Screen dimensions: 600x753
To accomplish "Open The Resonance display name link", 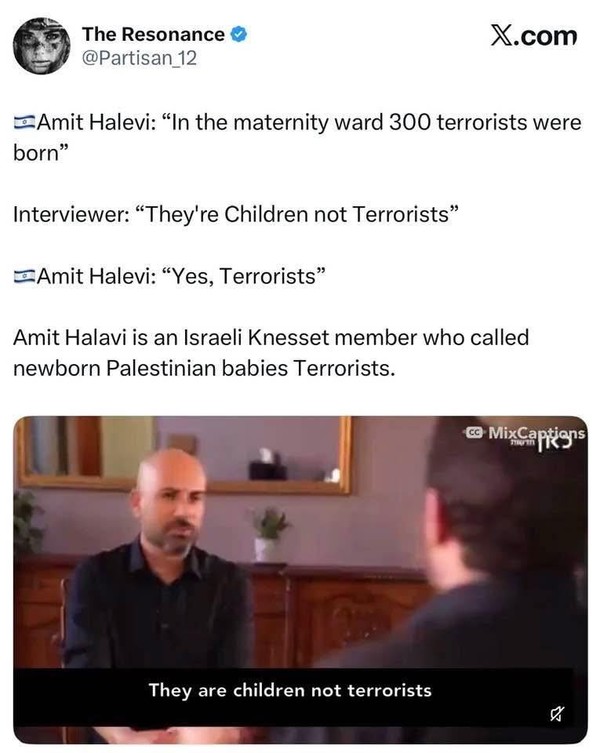I will point(153,35).
